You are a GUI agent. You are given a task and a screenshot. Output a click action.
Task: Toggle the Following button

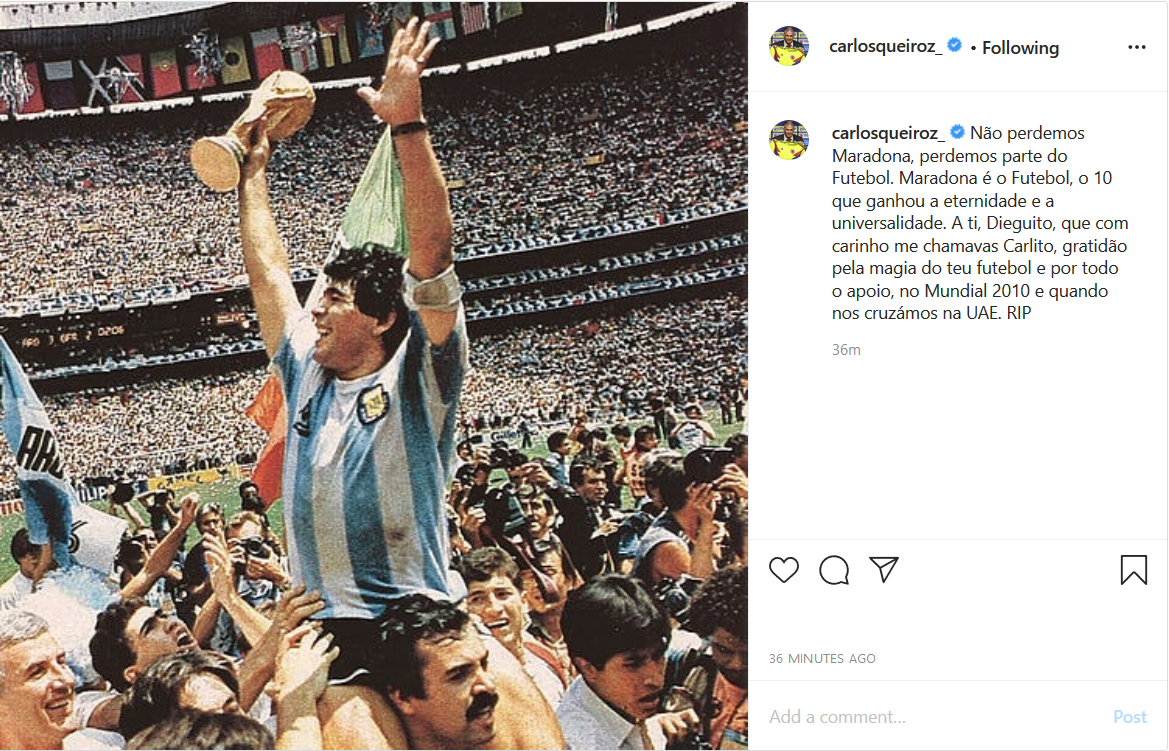1020,48
